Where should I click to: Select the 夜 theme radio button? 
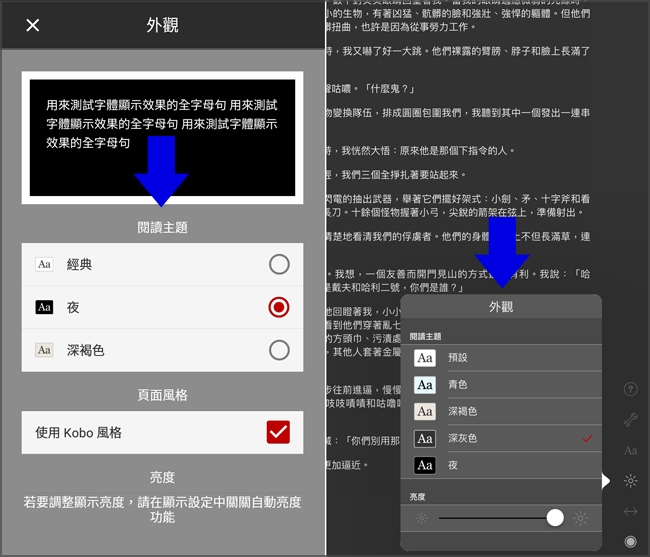coord(279,307)
